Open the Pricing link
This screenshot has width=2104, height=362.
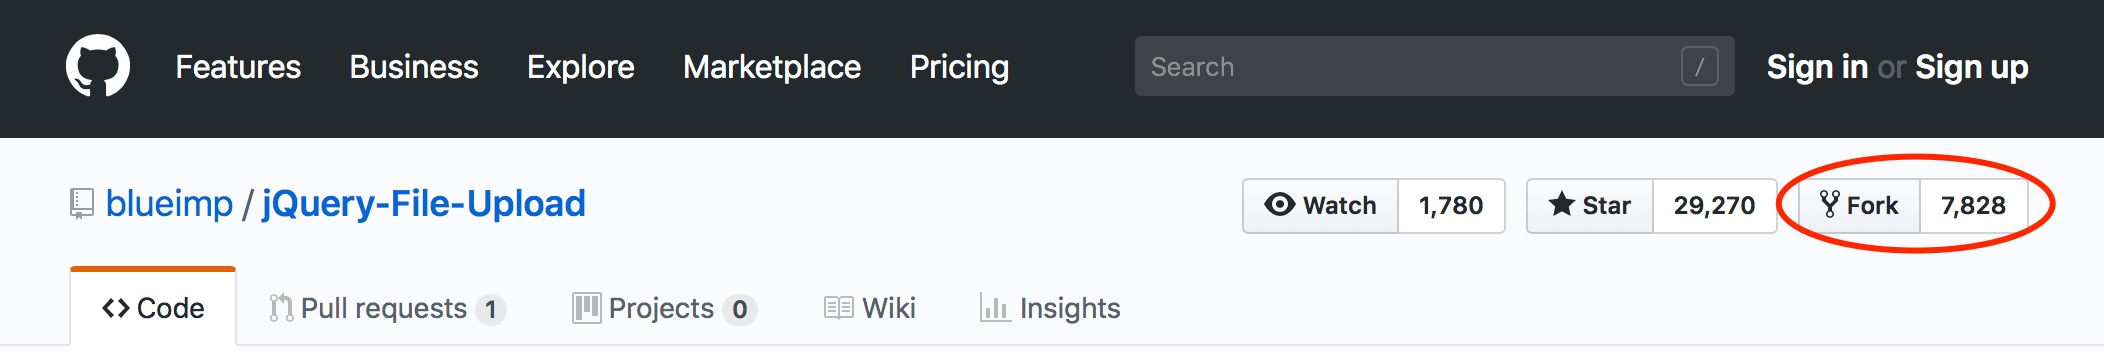(959, 67)
